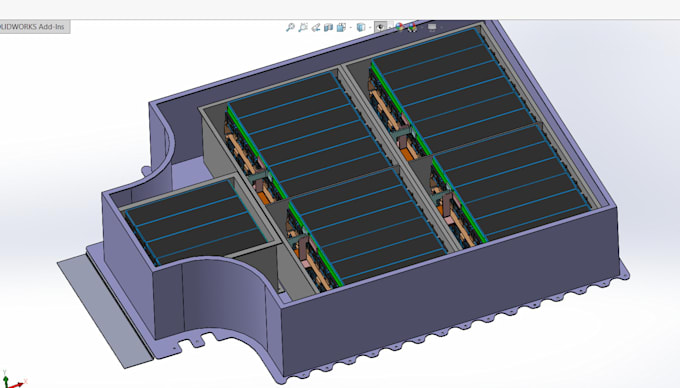Viewport: 680px width, 388px height.
Task: Click the Display Style cube icon
Action: coord(361,27)
